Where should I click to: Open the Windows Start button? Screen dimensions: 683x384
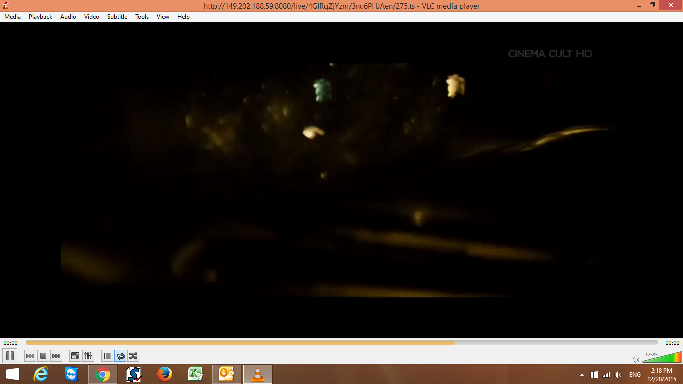(13, 374)
